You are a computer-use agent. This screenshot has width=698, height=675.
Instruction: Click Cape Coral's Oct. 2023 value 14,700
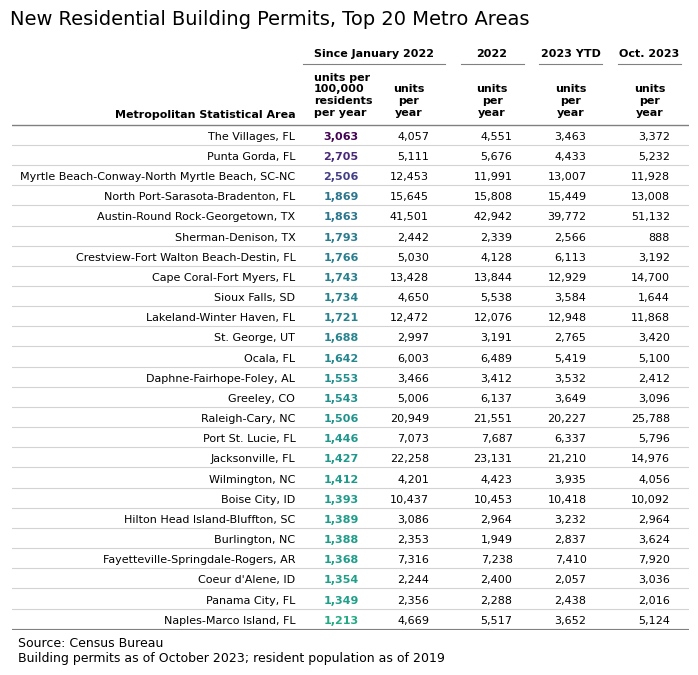(x=649, y=277)
